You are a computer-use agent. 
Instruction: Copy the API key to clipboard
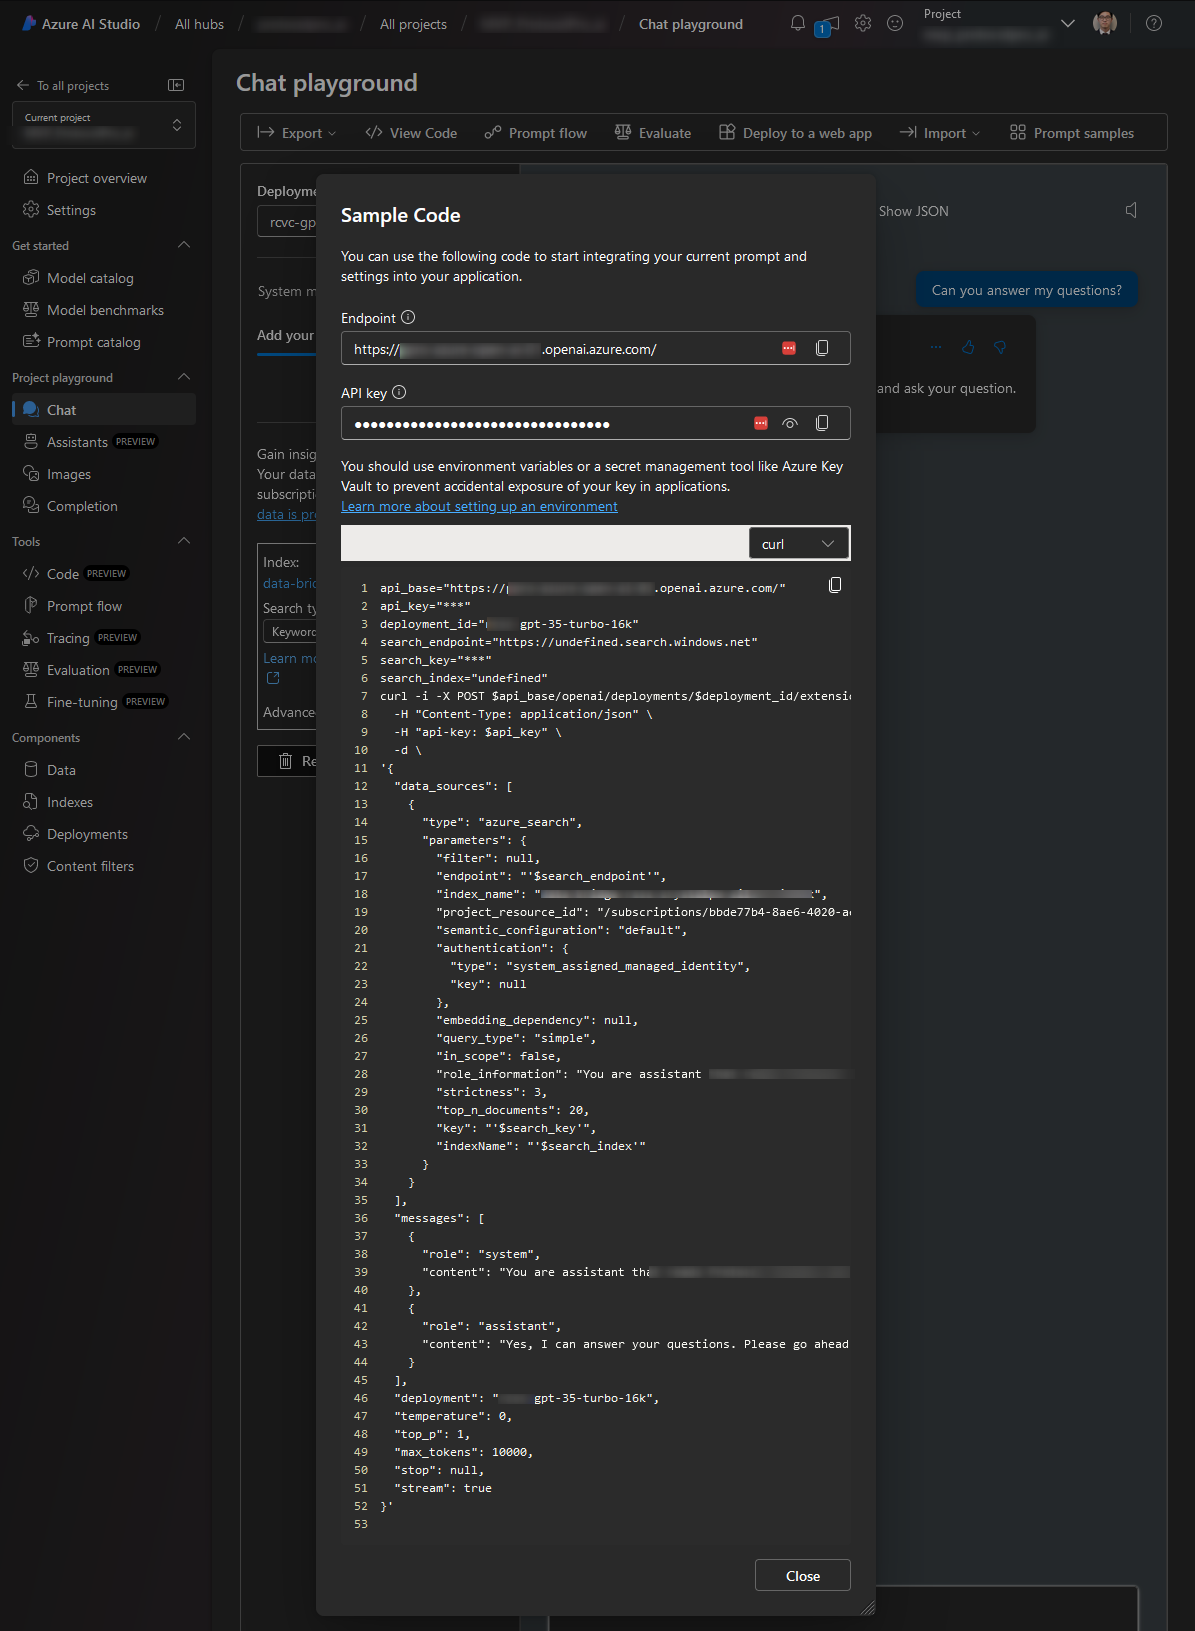tap(822, 423)
